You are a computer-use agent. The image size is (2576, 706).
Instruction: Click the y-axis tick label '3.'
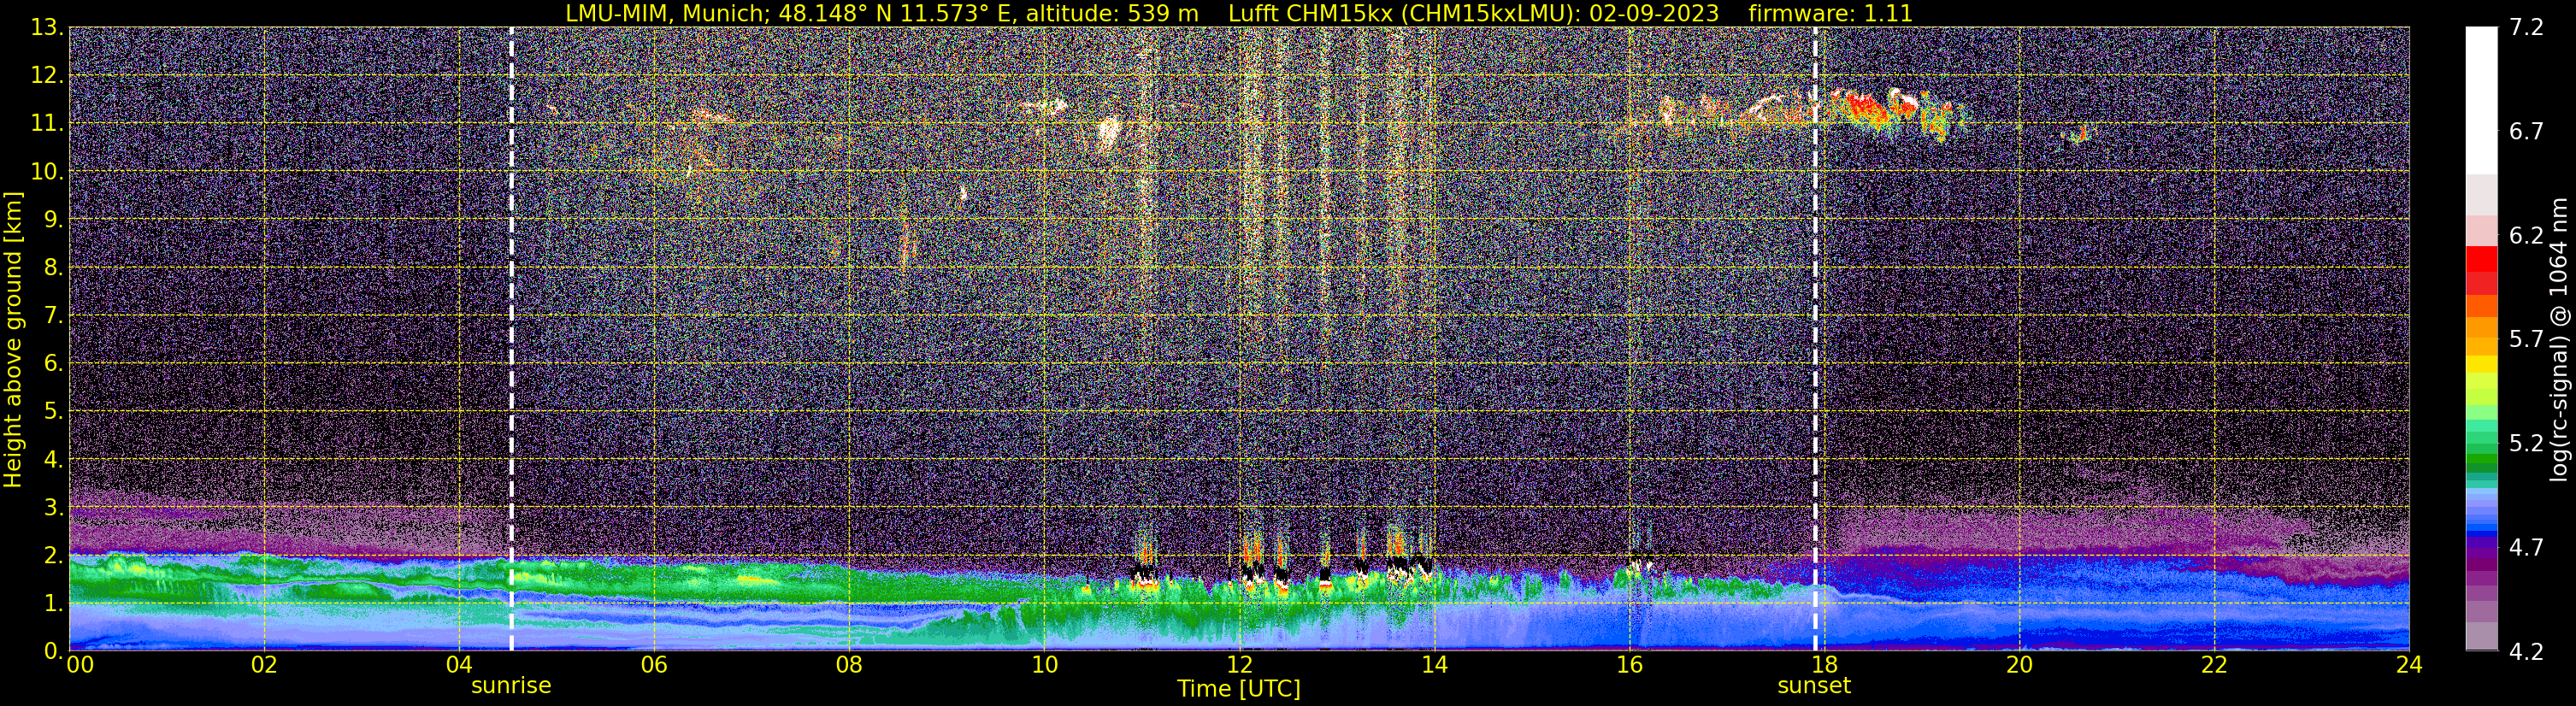[x=54, y=507]
